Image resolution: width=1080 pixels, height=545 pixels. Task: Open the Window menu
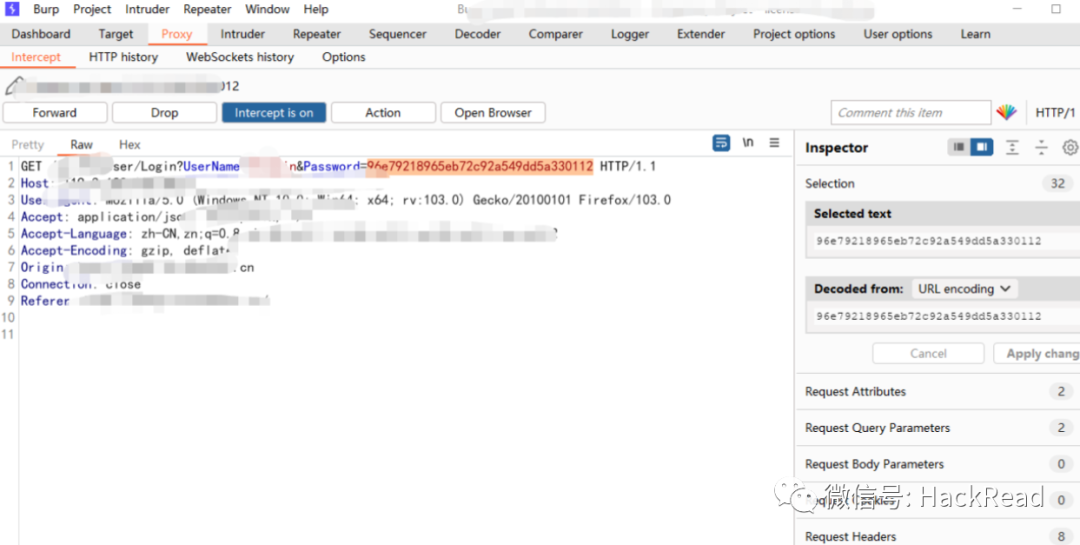(x=267, y=10)
